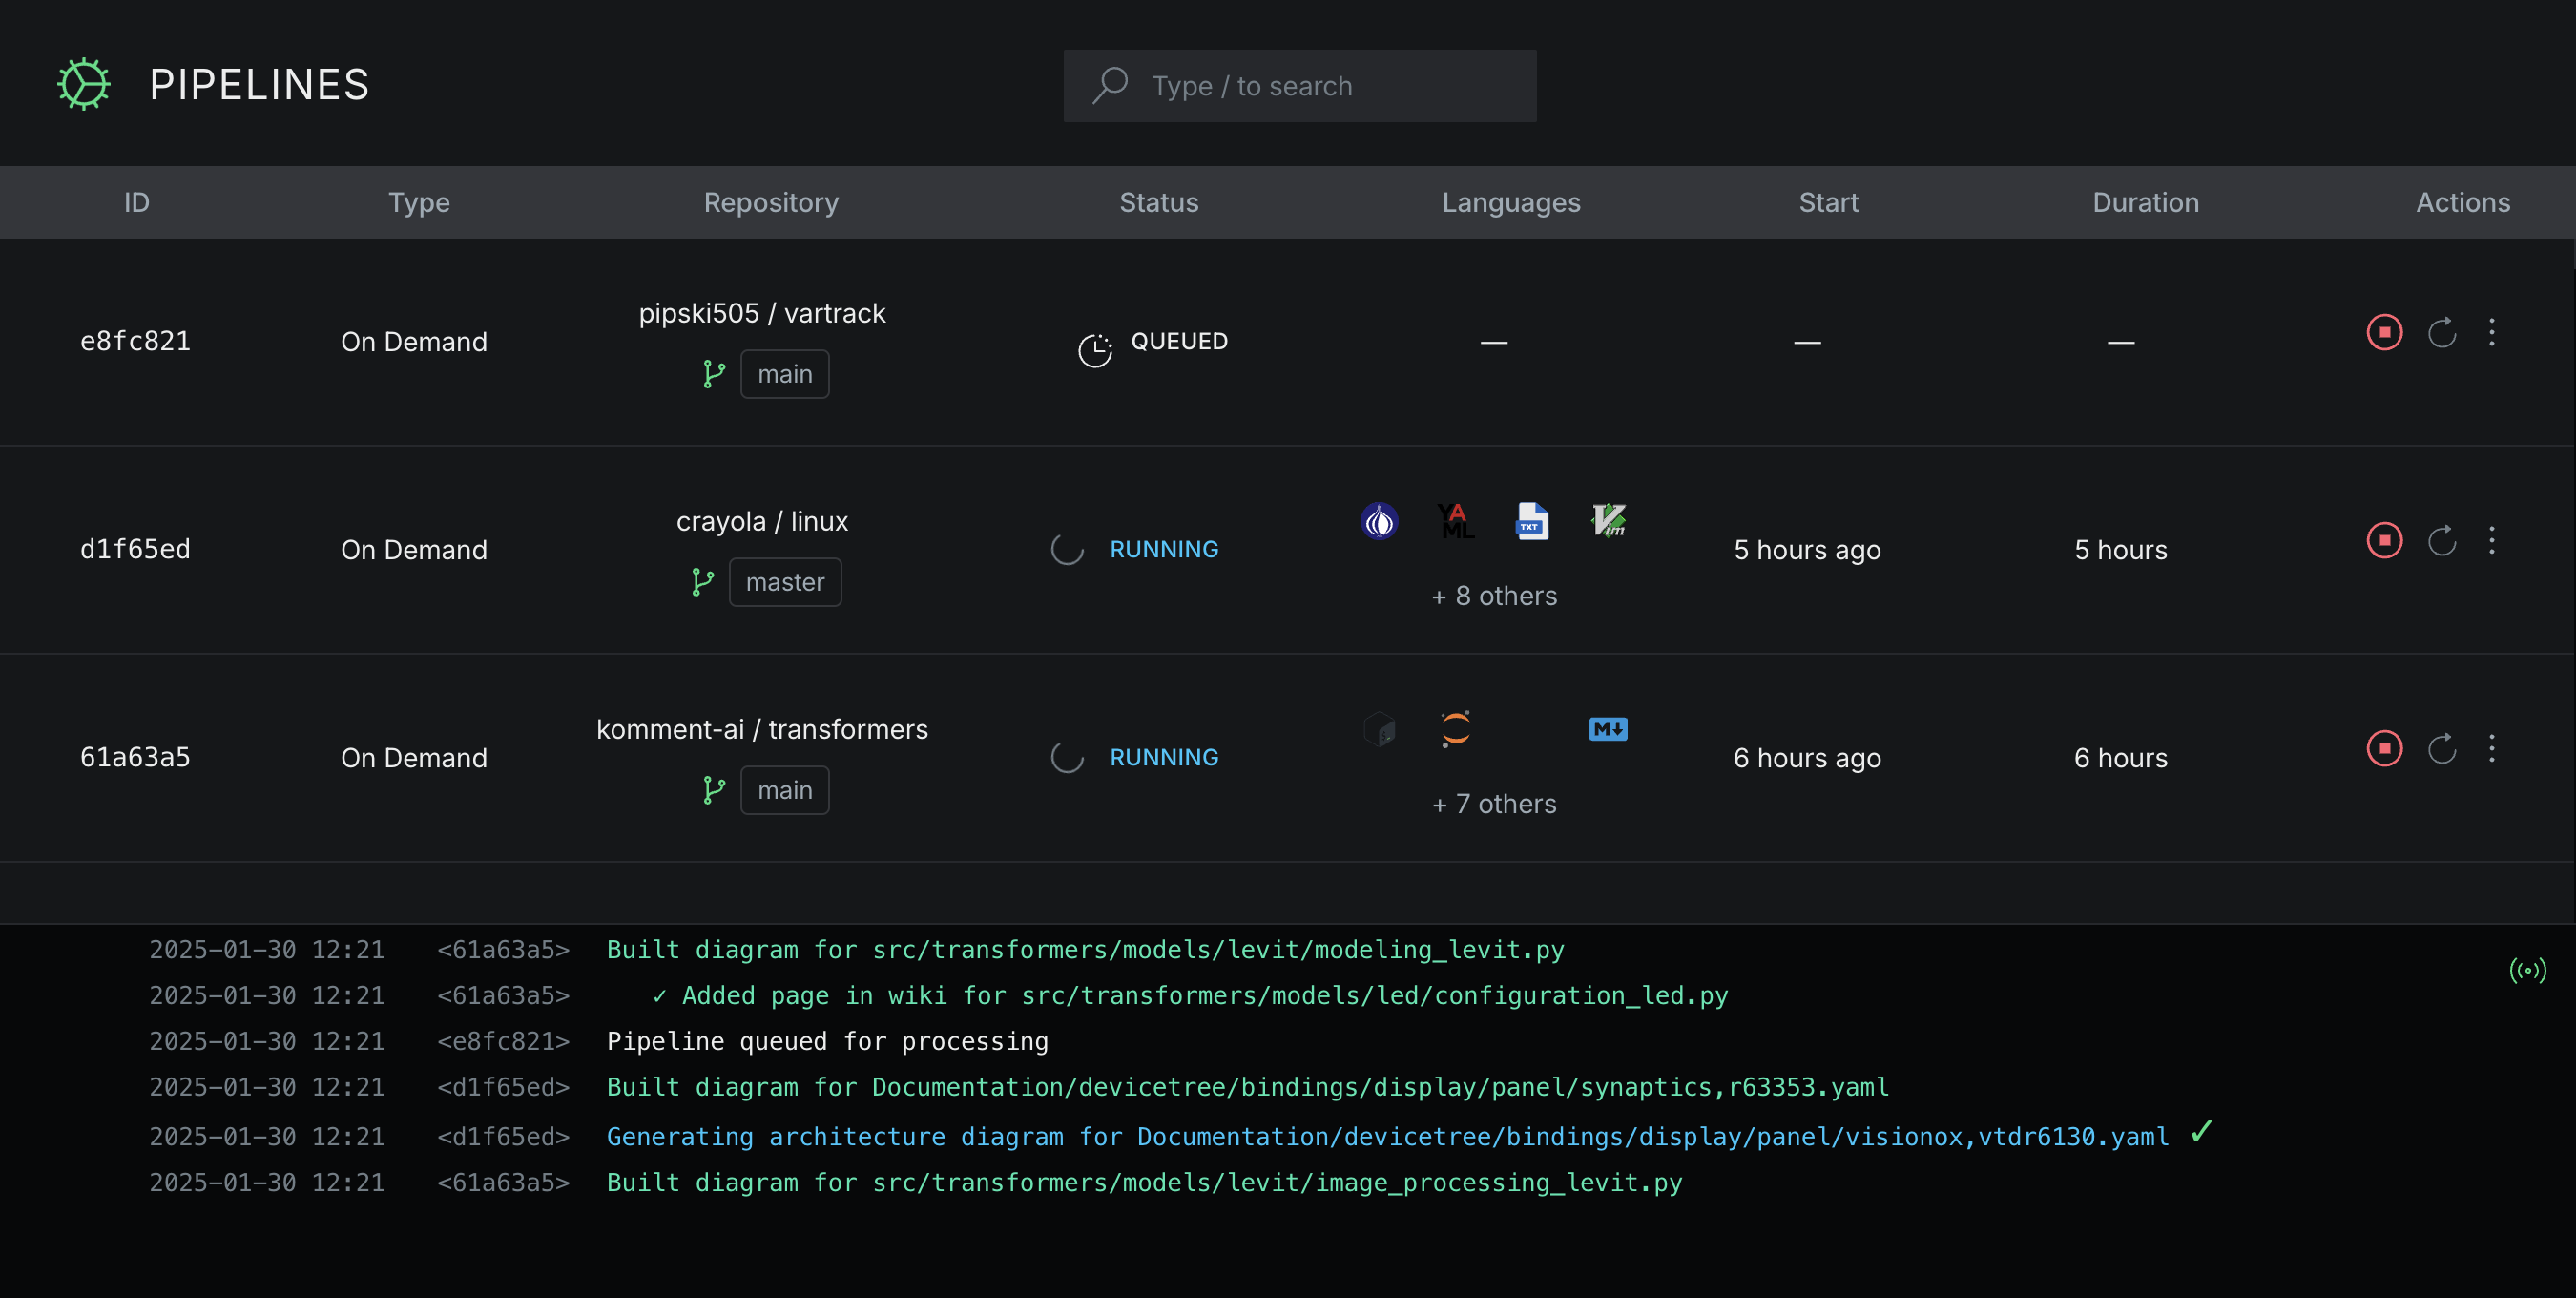
Task: Click the Vim language icon
Action: [x=1608, y=521]
